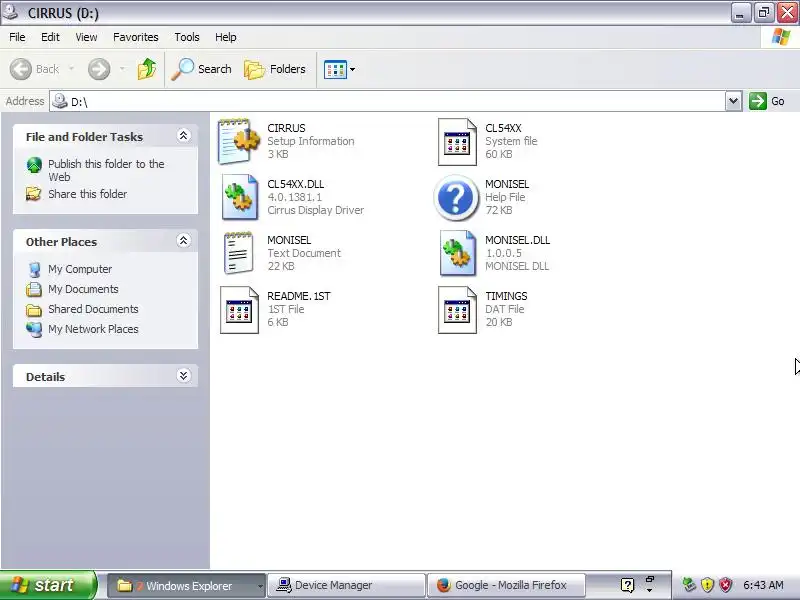Select the MONISEL Text Document icon

(238, 253)
